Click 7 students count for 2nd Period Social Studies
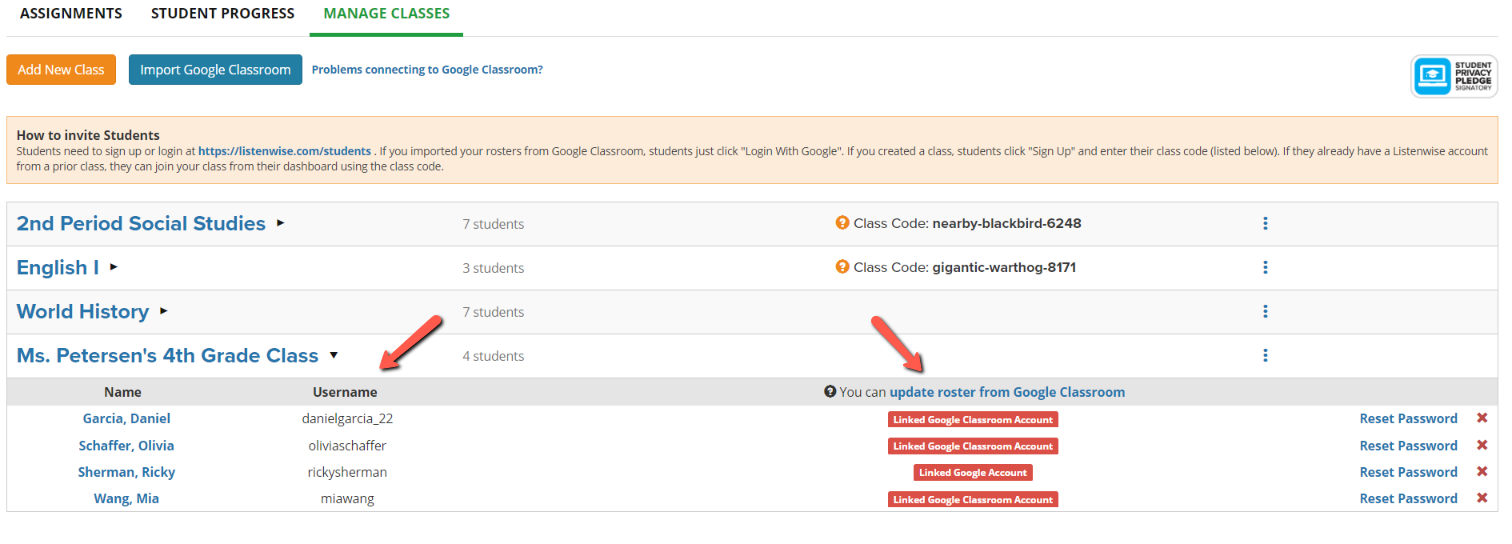Screen dimensions: 1512x544 pos(493,224)
